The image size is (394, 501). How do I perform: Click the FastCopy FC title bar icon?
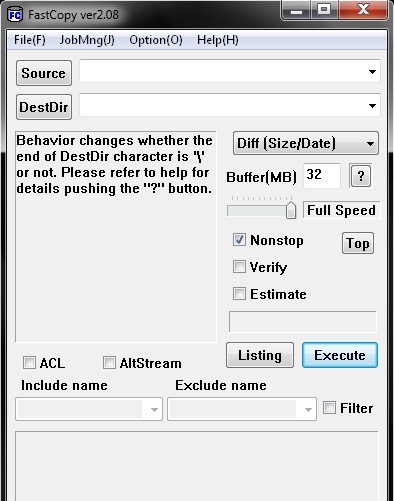[15, 15]
